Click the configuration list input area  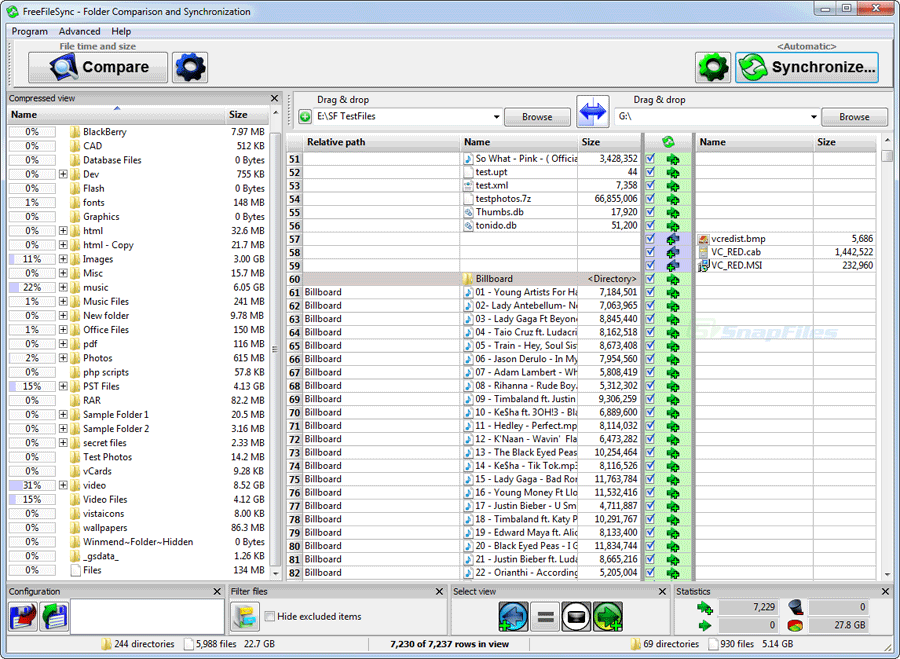coord(148,617)
